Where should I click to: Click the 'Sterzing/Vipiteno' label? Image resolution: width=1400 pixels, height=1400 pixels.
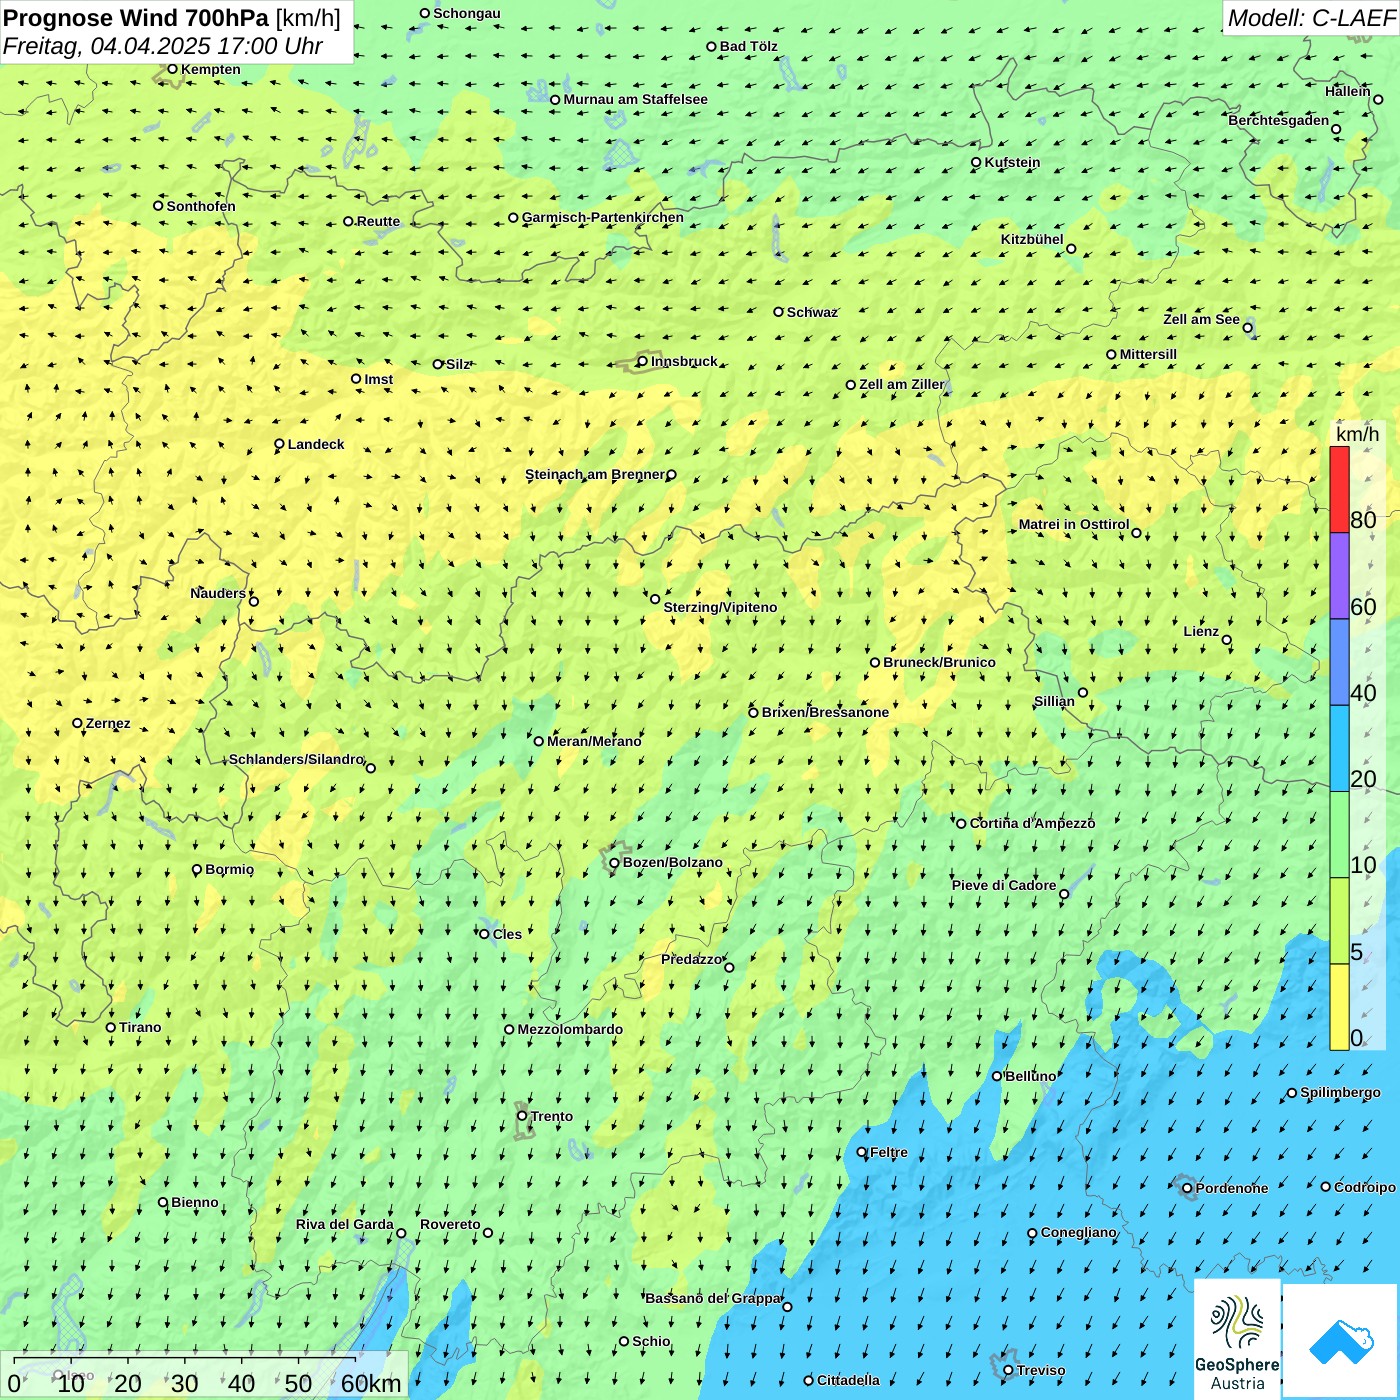pos(720,607)
